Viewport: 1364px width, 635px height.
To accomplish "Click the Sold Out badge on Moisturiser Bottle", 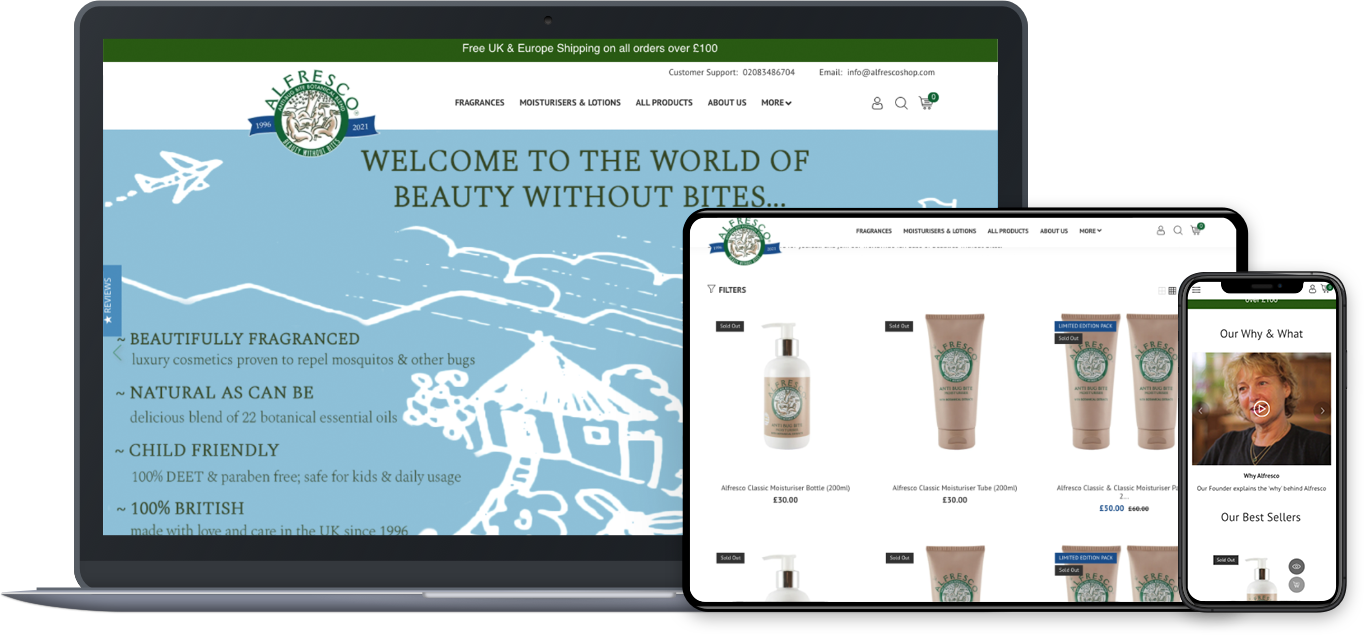I will click(730, 326).
